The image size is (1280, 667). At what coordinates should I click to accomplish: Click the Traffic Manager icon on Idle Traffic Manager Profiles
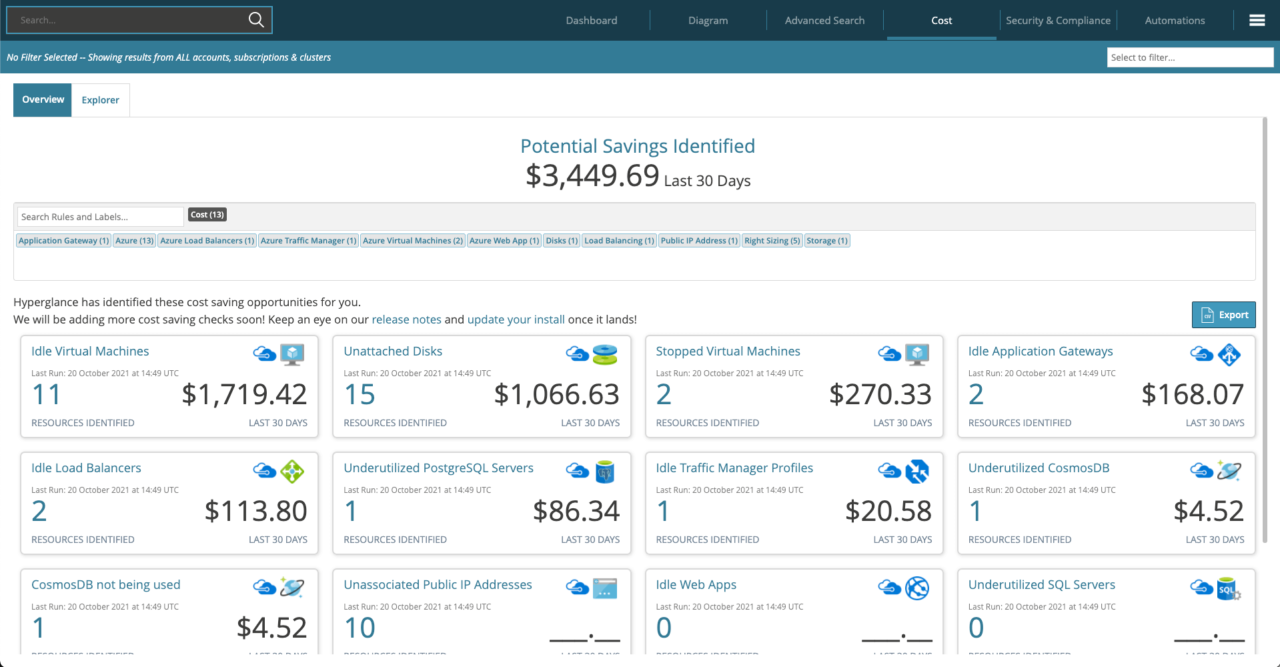click(918, 471)
